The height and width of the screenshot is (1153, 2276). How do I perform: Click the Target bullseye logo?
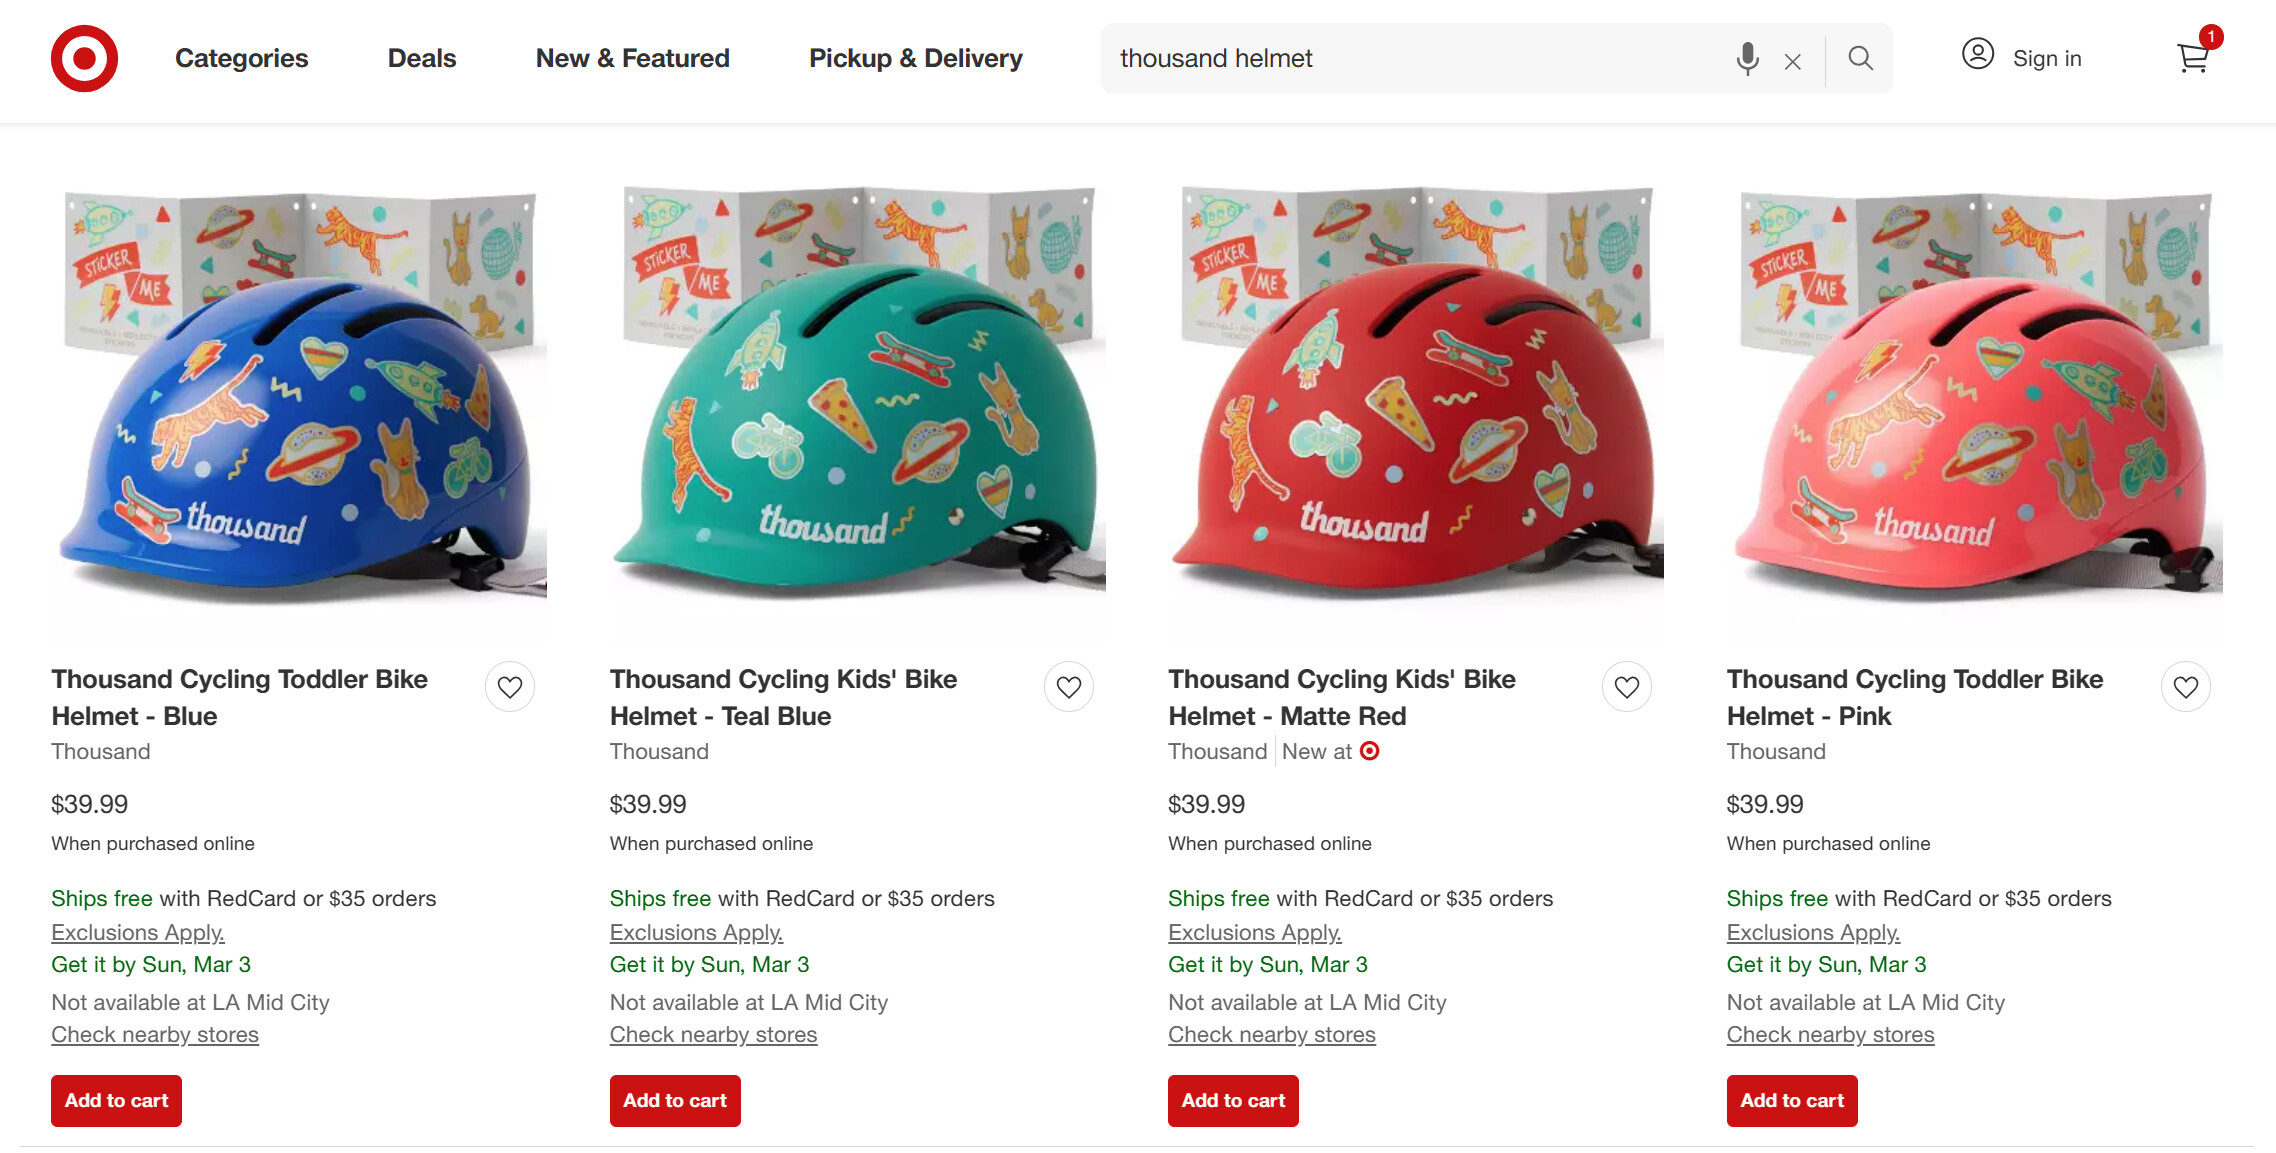[x=84, y=59]
